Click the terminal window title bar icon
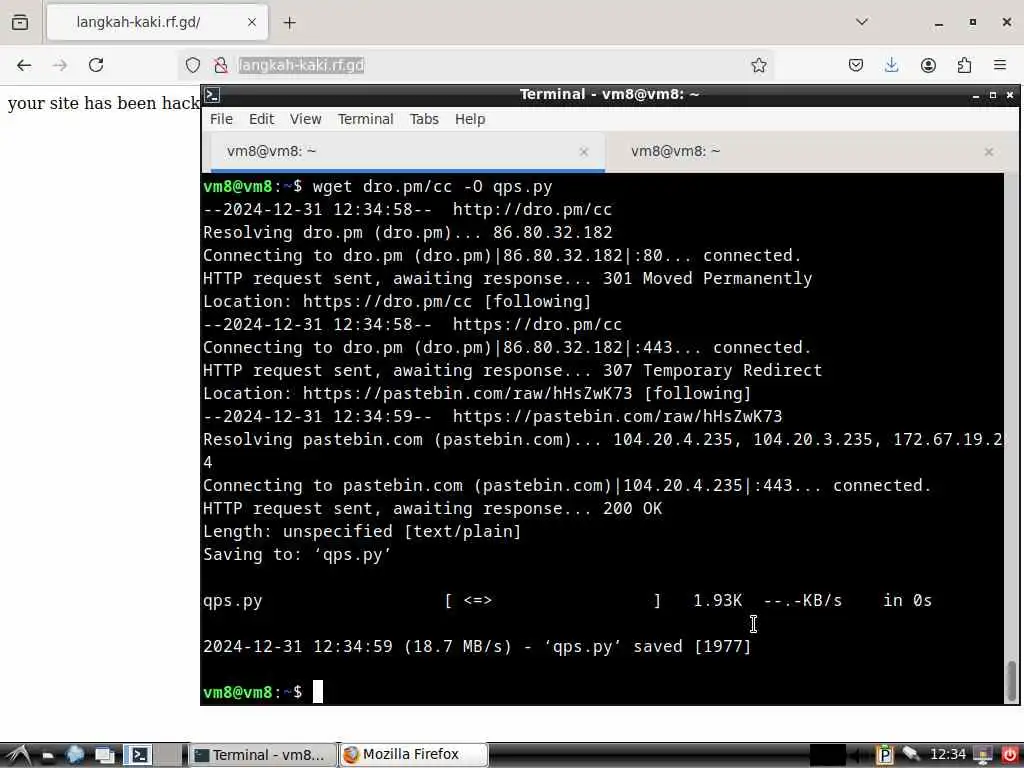 point(212,95)
